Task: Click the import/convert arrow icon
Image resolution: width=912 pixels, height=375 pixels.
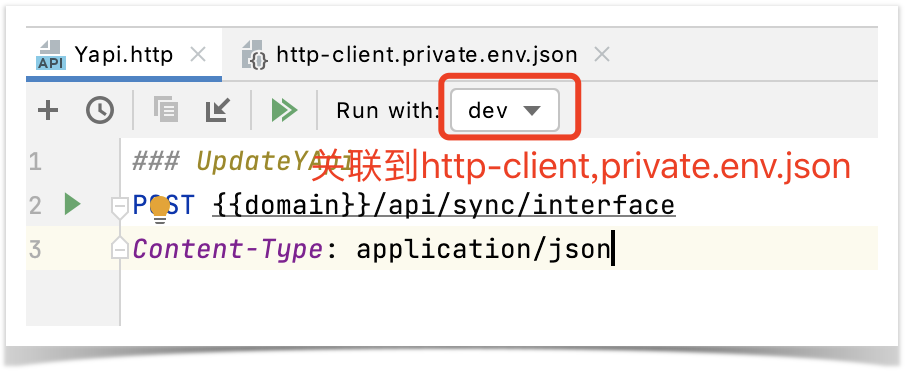Action: point(218,110)
